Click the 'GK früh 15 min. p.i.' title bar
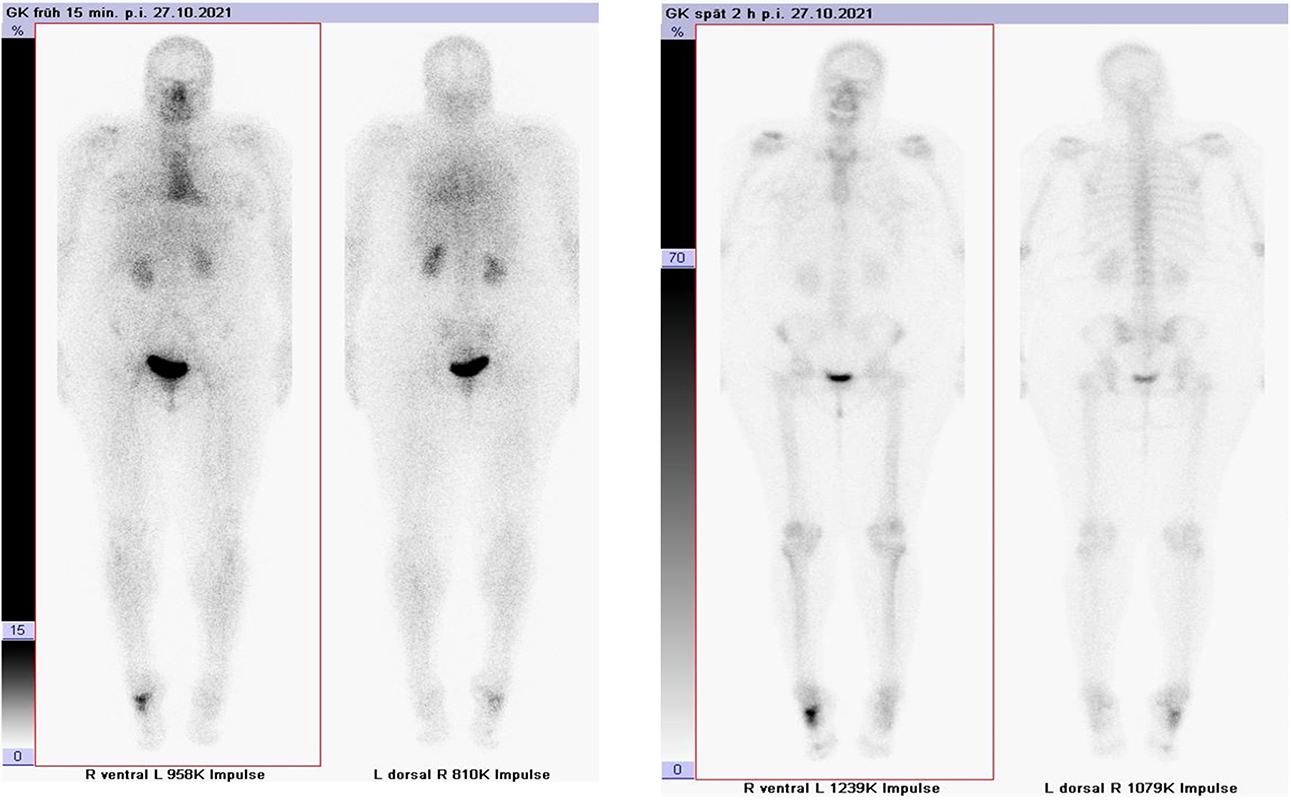 tap(300, 12)
